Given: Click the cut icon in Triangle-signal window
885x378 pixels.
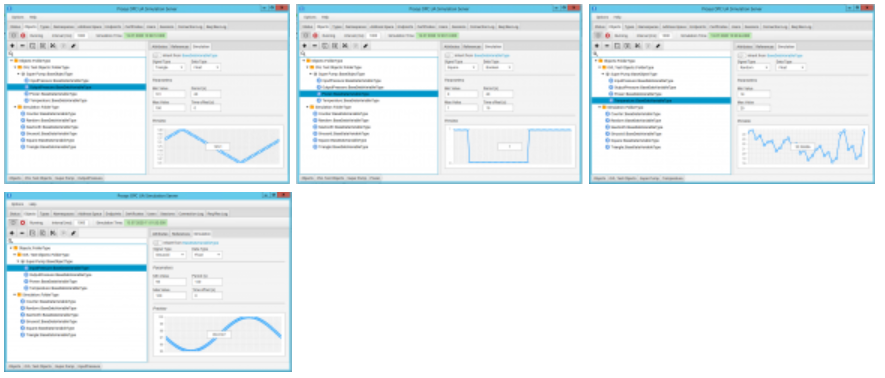Looking at the screenshot, I should coord(53,45).
